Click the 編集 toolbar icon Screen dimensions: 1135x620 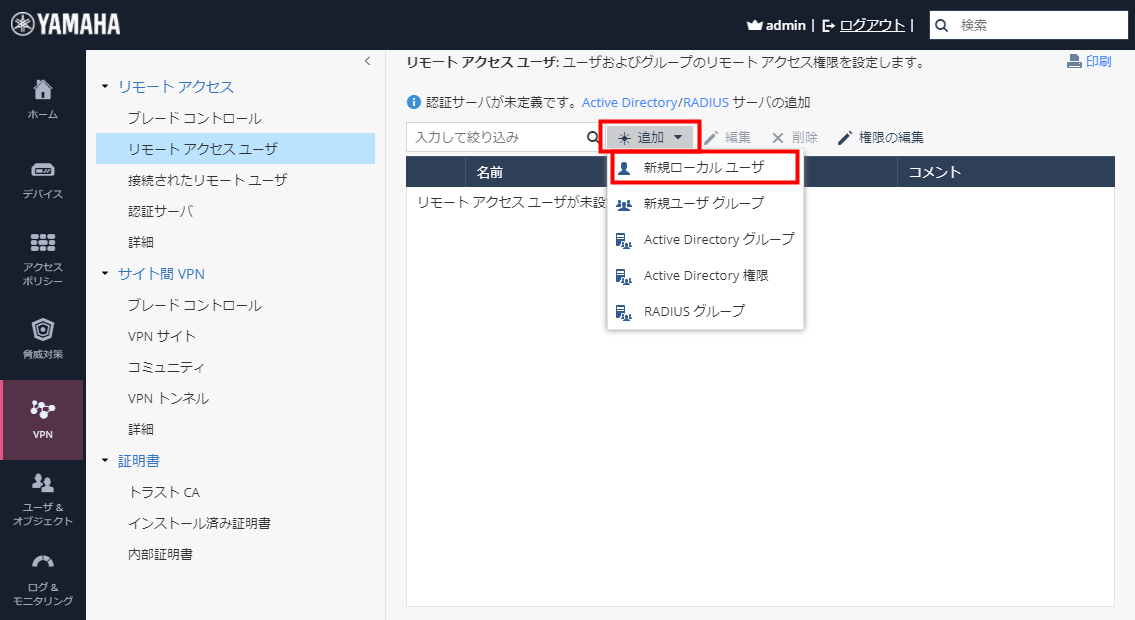click(x=710, y=137)
